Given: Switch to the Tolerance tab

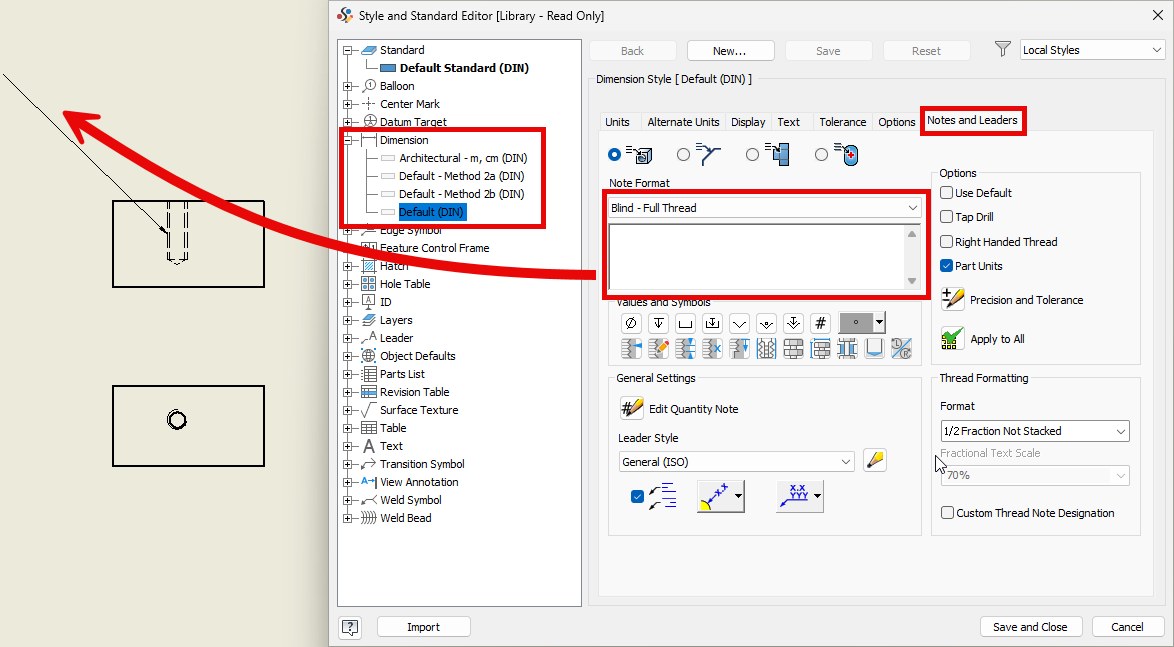Looking at the screenshot, I should (842, 121).
